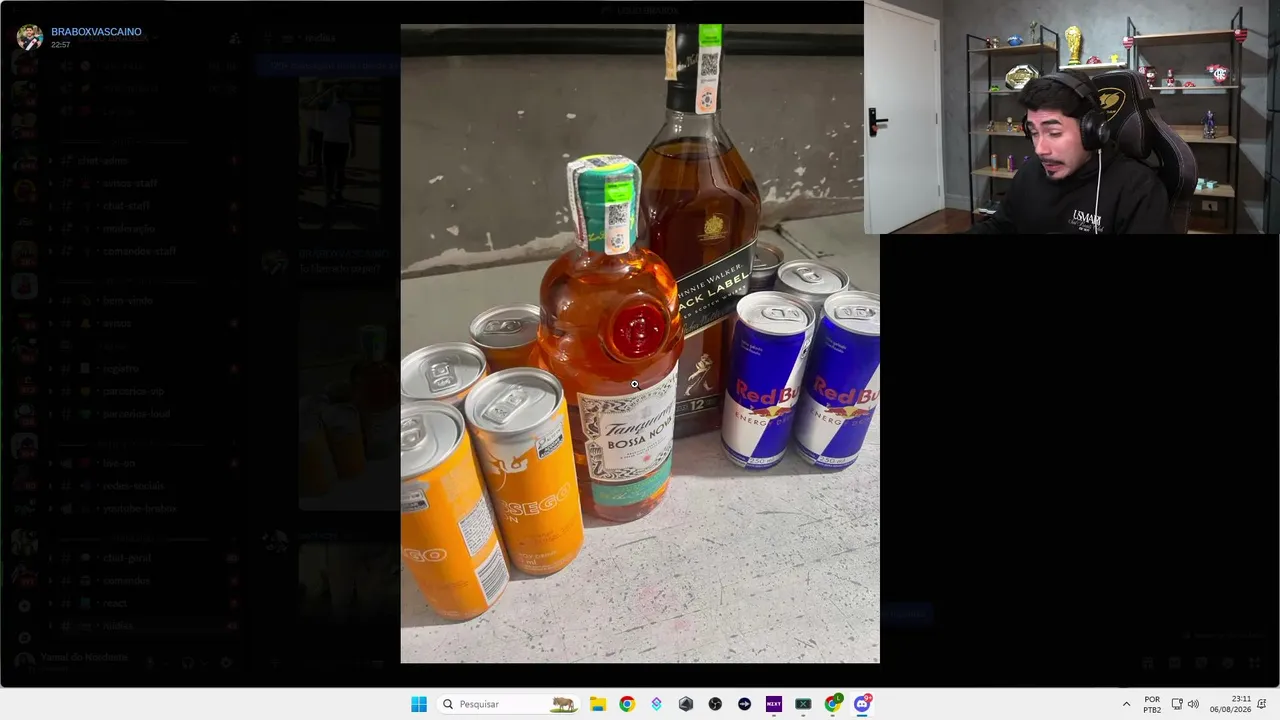Image resolution: width=1280 pixels, height=720 pixels.
Task: Open the purple NEXT app in taskbar
Action: click(774, 704)
